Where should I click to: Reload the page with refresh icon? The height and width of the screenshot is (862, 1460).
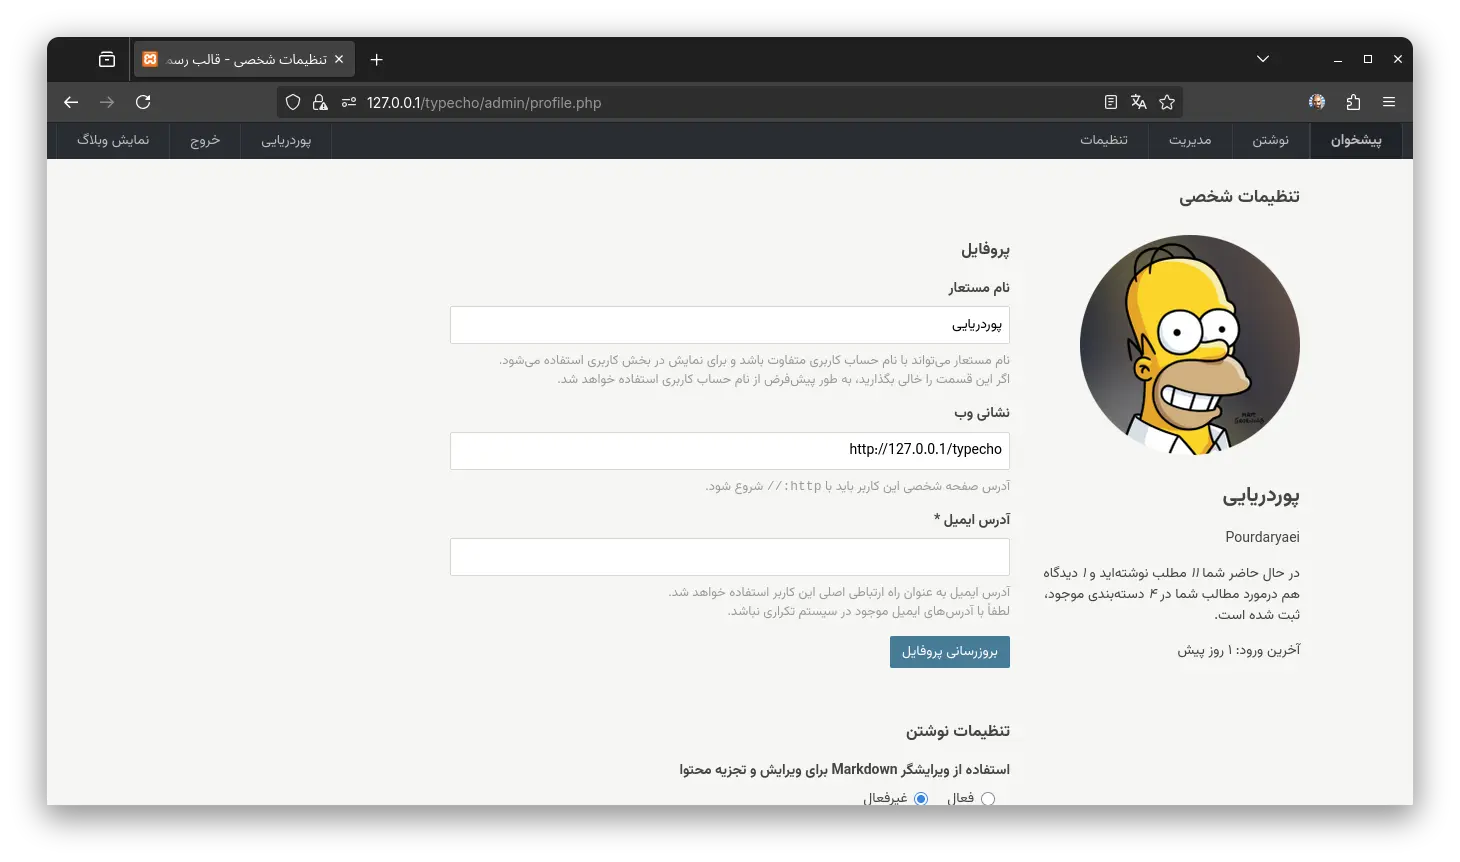(x=143, y=102)
